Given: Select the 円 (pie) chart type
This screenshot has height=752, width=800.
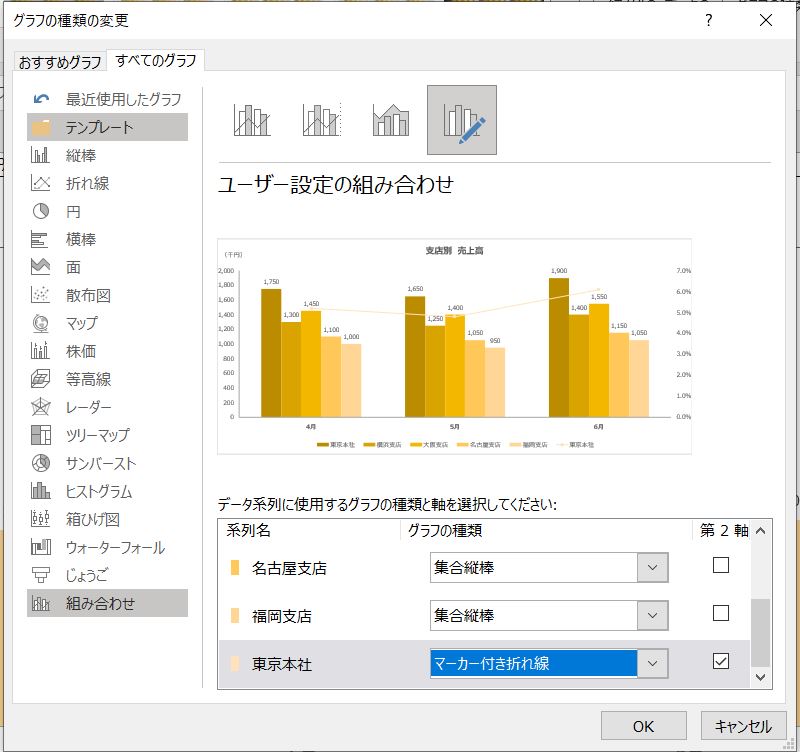Looking at the screenshot, I should [x=73, y=212].
